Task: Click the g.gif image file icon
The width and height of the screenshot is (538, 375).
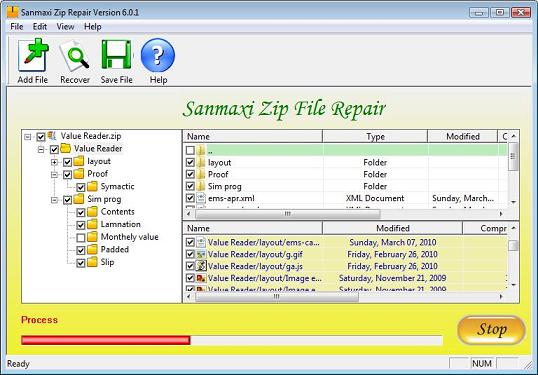Action: pyautogui.click(x=201, y=254)
